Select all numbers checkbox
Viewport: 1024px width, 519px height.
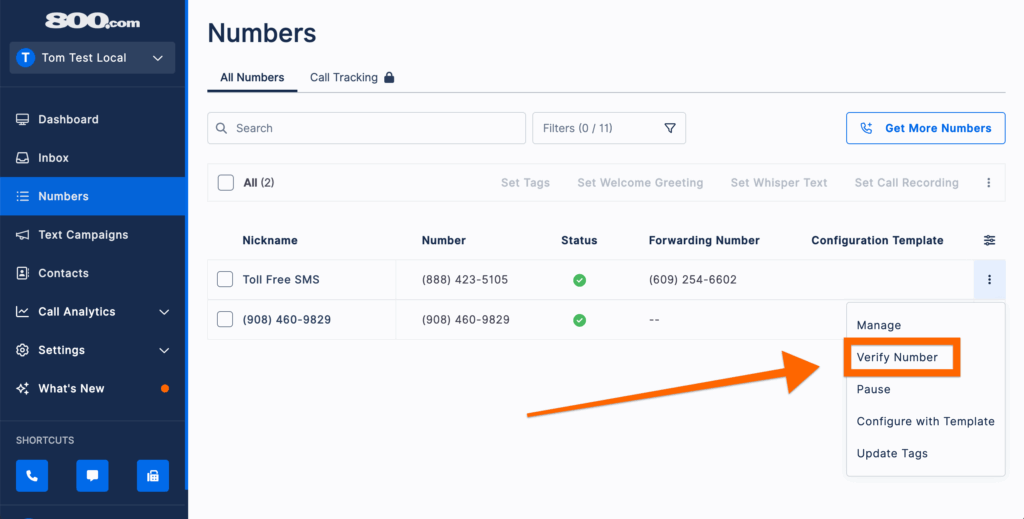pyautogui.click(x=226, y=183)
